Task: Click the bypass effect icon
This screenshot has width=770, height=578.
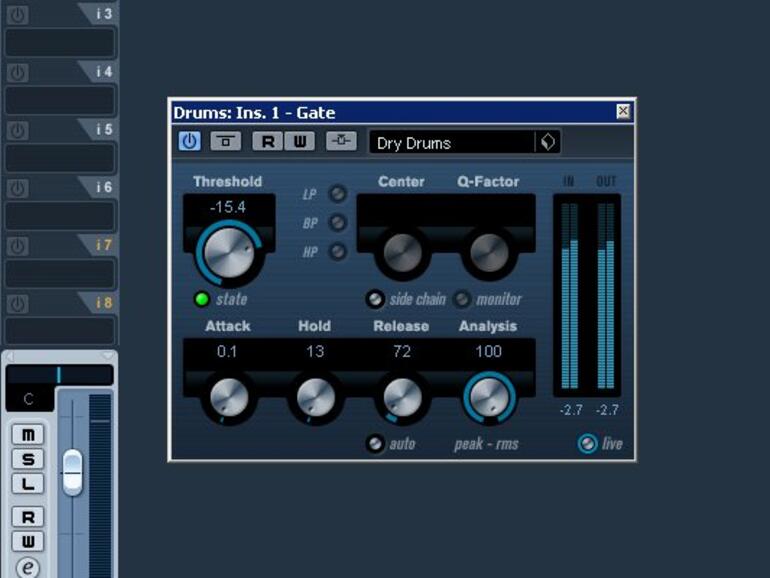Action: click(225, 142)
